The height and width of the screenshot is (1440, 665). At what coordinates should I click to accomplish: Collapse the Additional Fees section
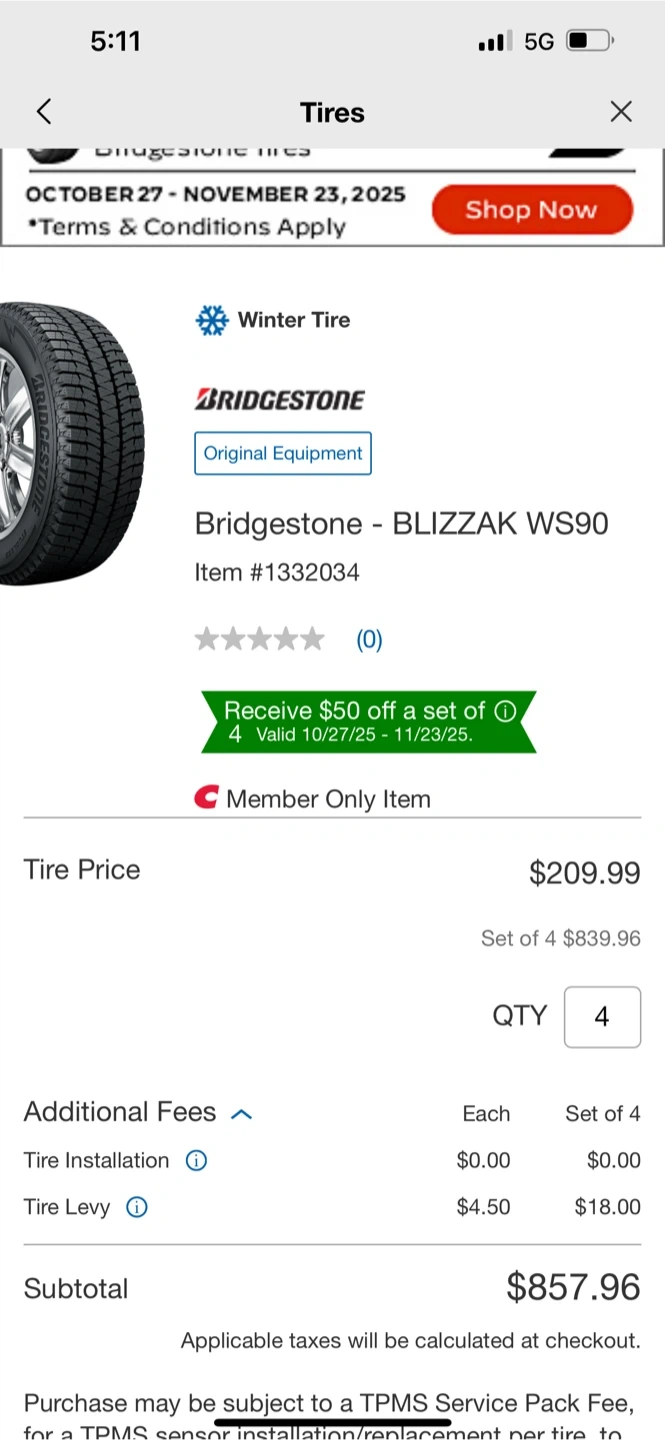[x=242, y=1114]
